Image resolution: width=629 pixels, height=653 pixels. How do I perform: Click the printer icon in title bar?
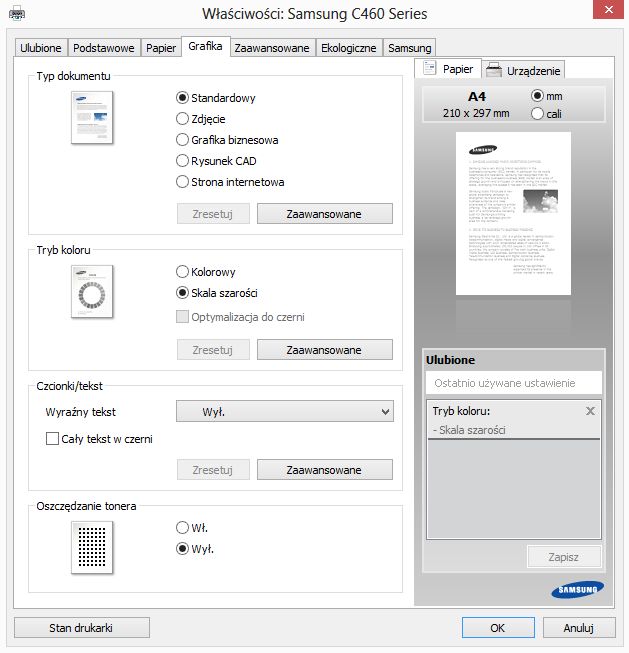[17, 14]
